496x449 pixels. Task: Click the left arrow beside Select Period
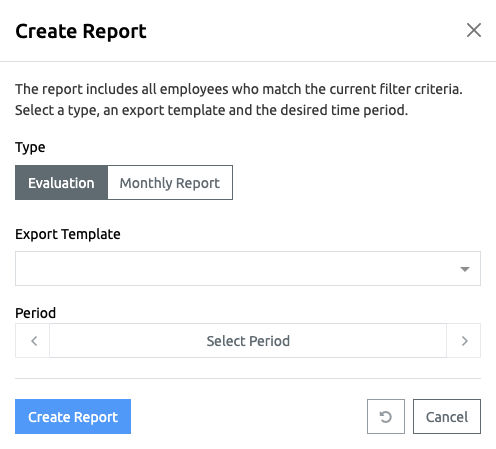33,340
